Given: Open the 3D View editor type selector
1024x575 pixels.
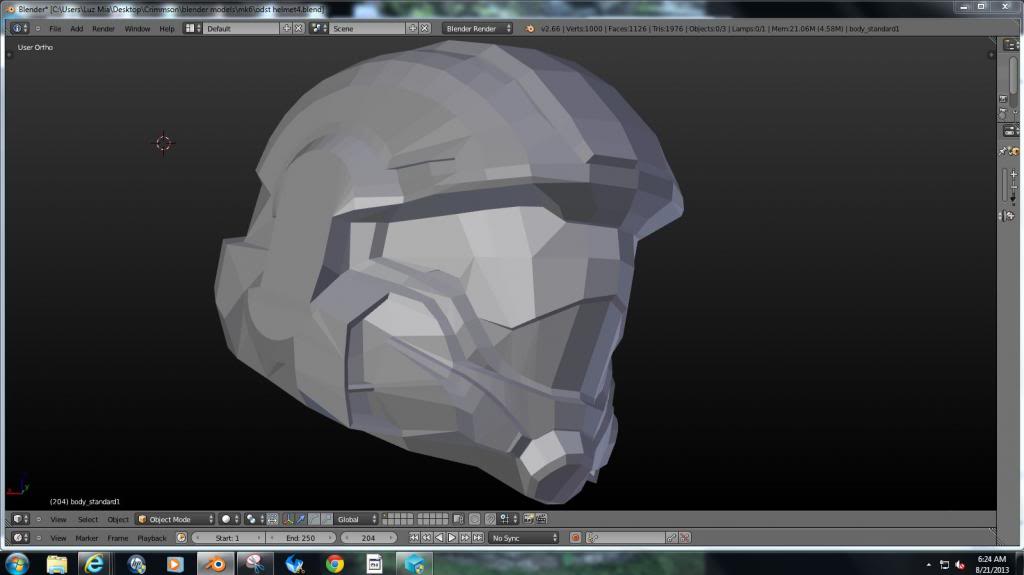Looking at the screenshot, I should 20,519.
